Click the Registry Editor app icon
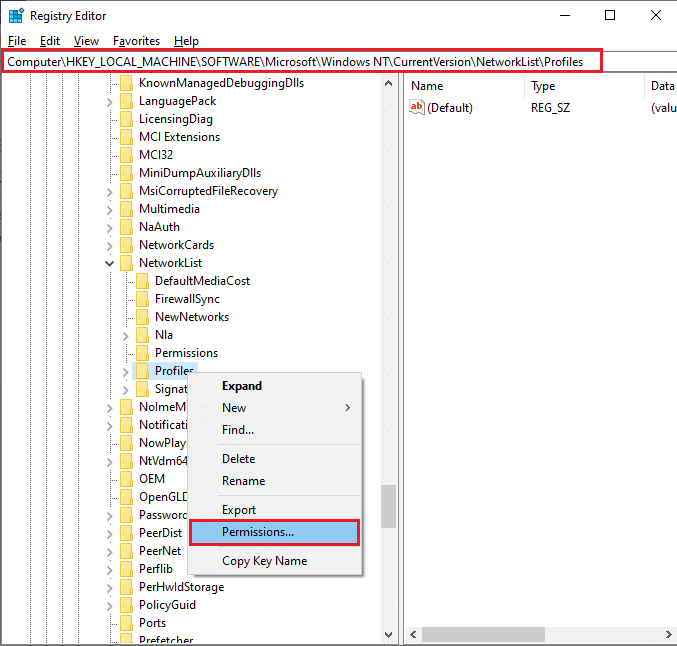The width and height of the screenshot is (677, 646). [16, 16]
